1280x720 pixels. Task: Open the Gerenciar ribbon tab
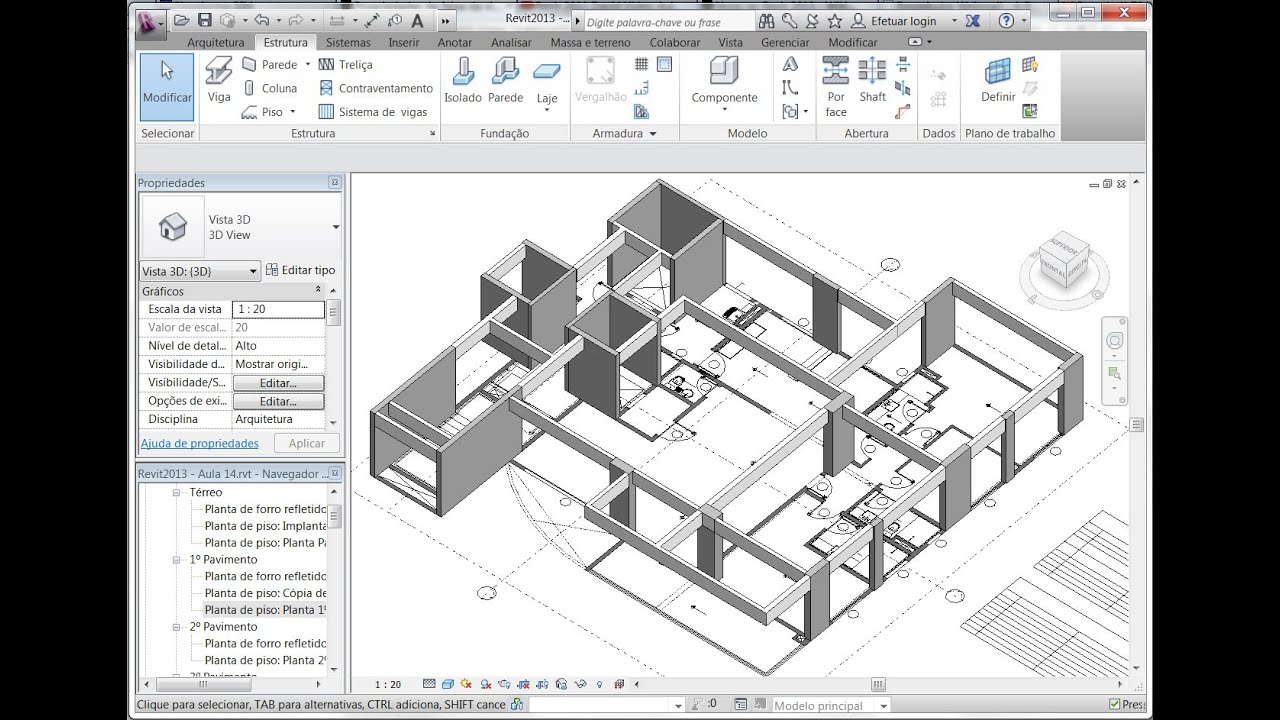[x=785, y=42]
